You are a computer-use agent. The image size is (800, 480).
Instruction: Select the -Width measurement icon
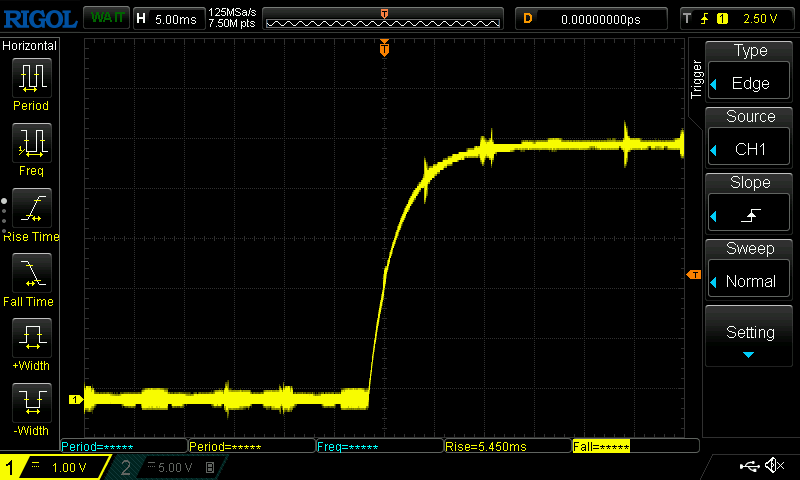[x=30, y=403]
